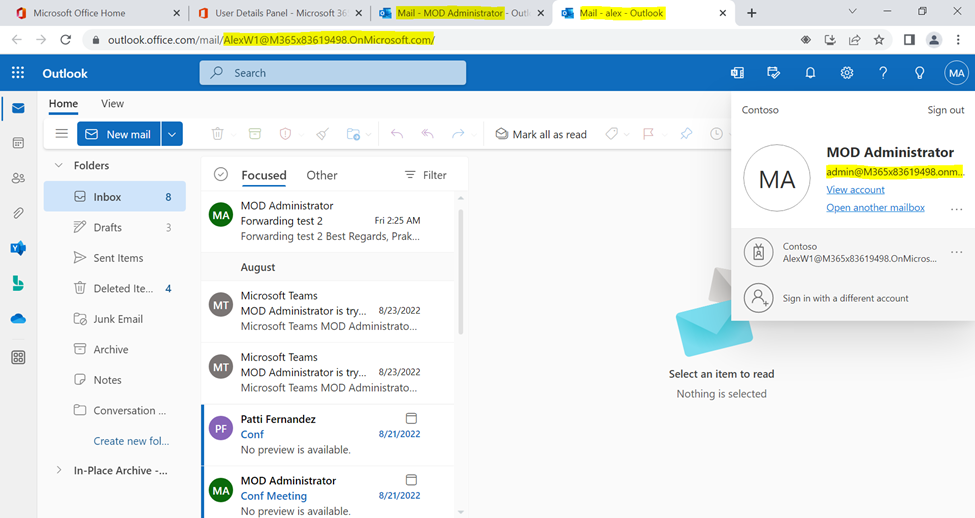The width and height of the screenshot is (975, 518).
Task: Open Settings gear icon in Outlook header
Action: point(847,73)
